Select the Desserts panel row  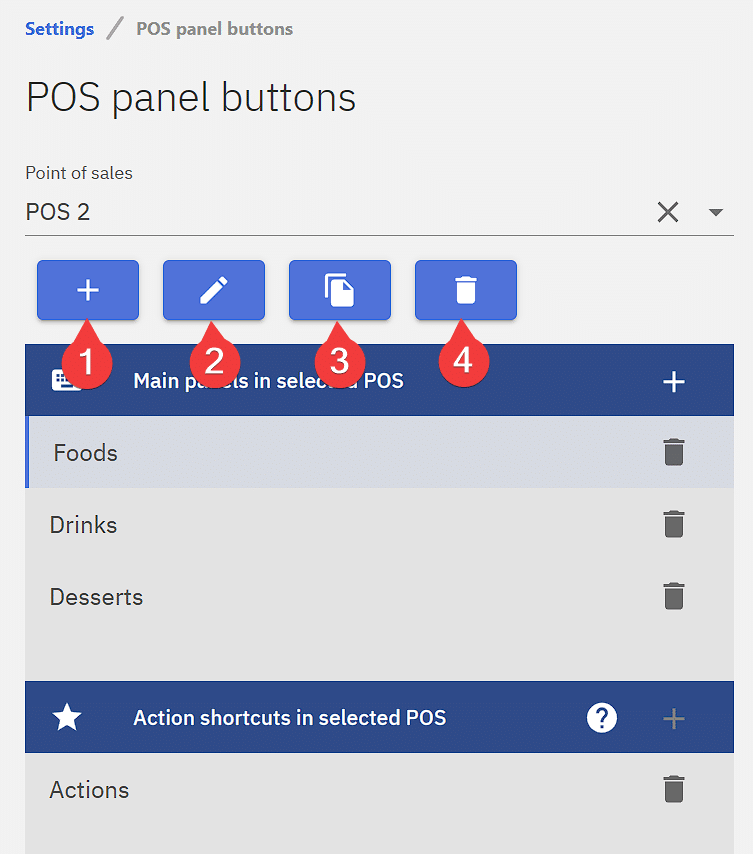(300, 596)
